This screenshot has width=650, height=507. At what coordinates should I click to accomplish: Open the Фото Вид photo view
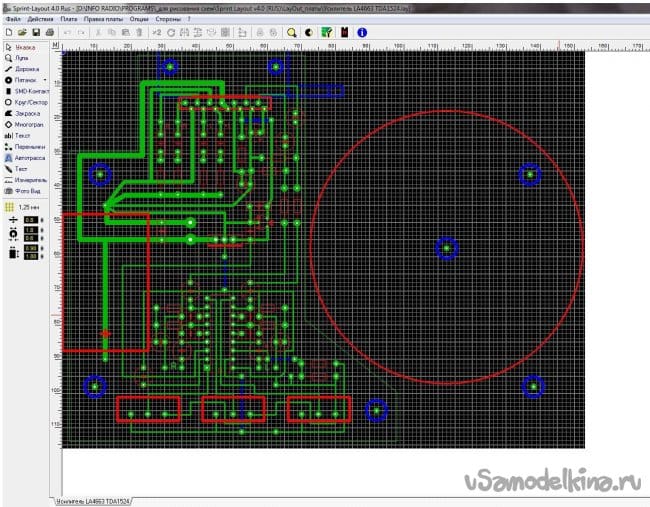tap(26, 190)
